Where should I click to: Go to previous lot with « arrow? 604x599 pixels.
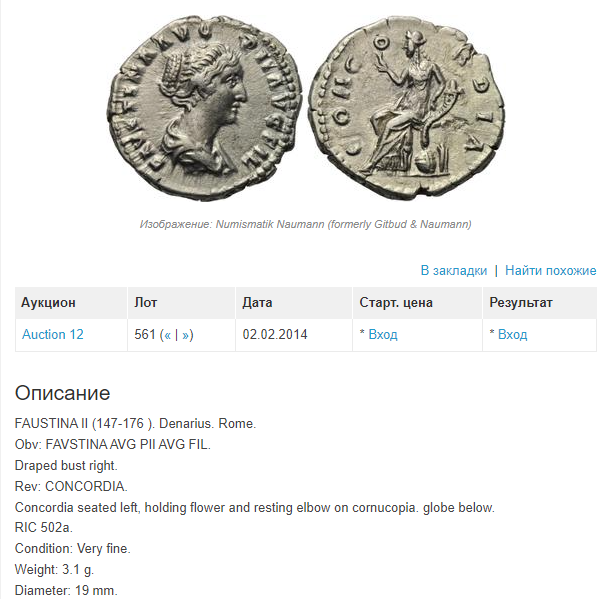point(168,334)
